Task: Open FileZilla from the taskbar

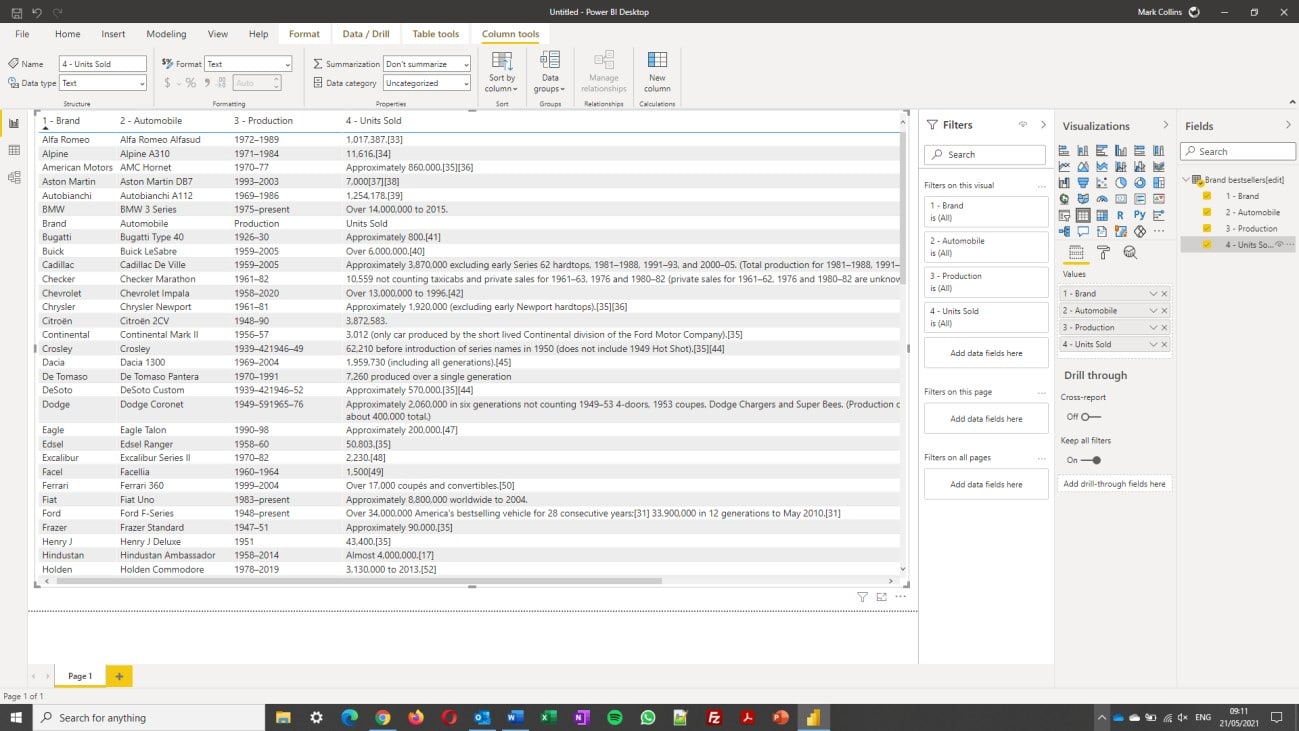Action: click(714, 717)
